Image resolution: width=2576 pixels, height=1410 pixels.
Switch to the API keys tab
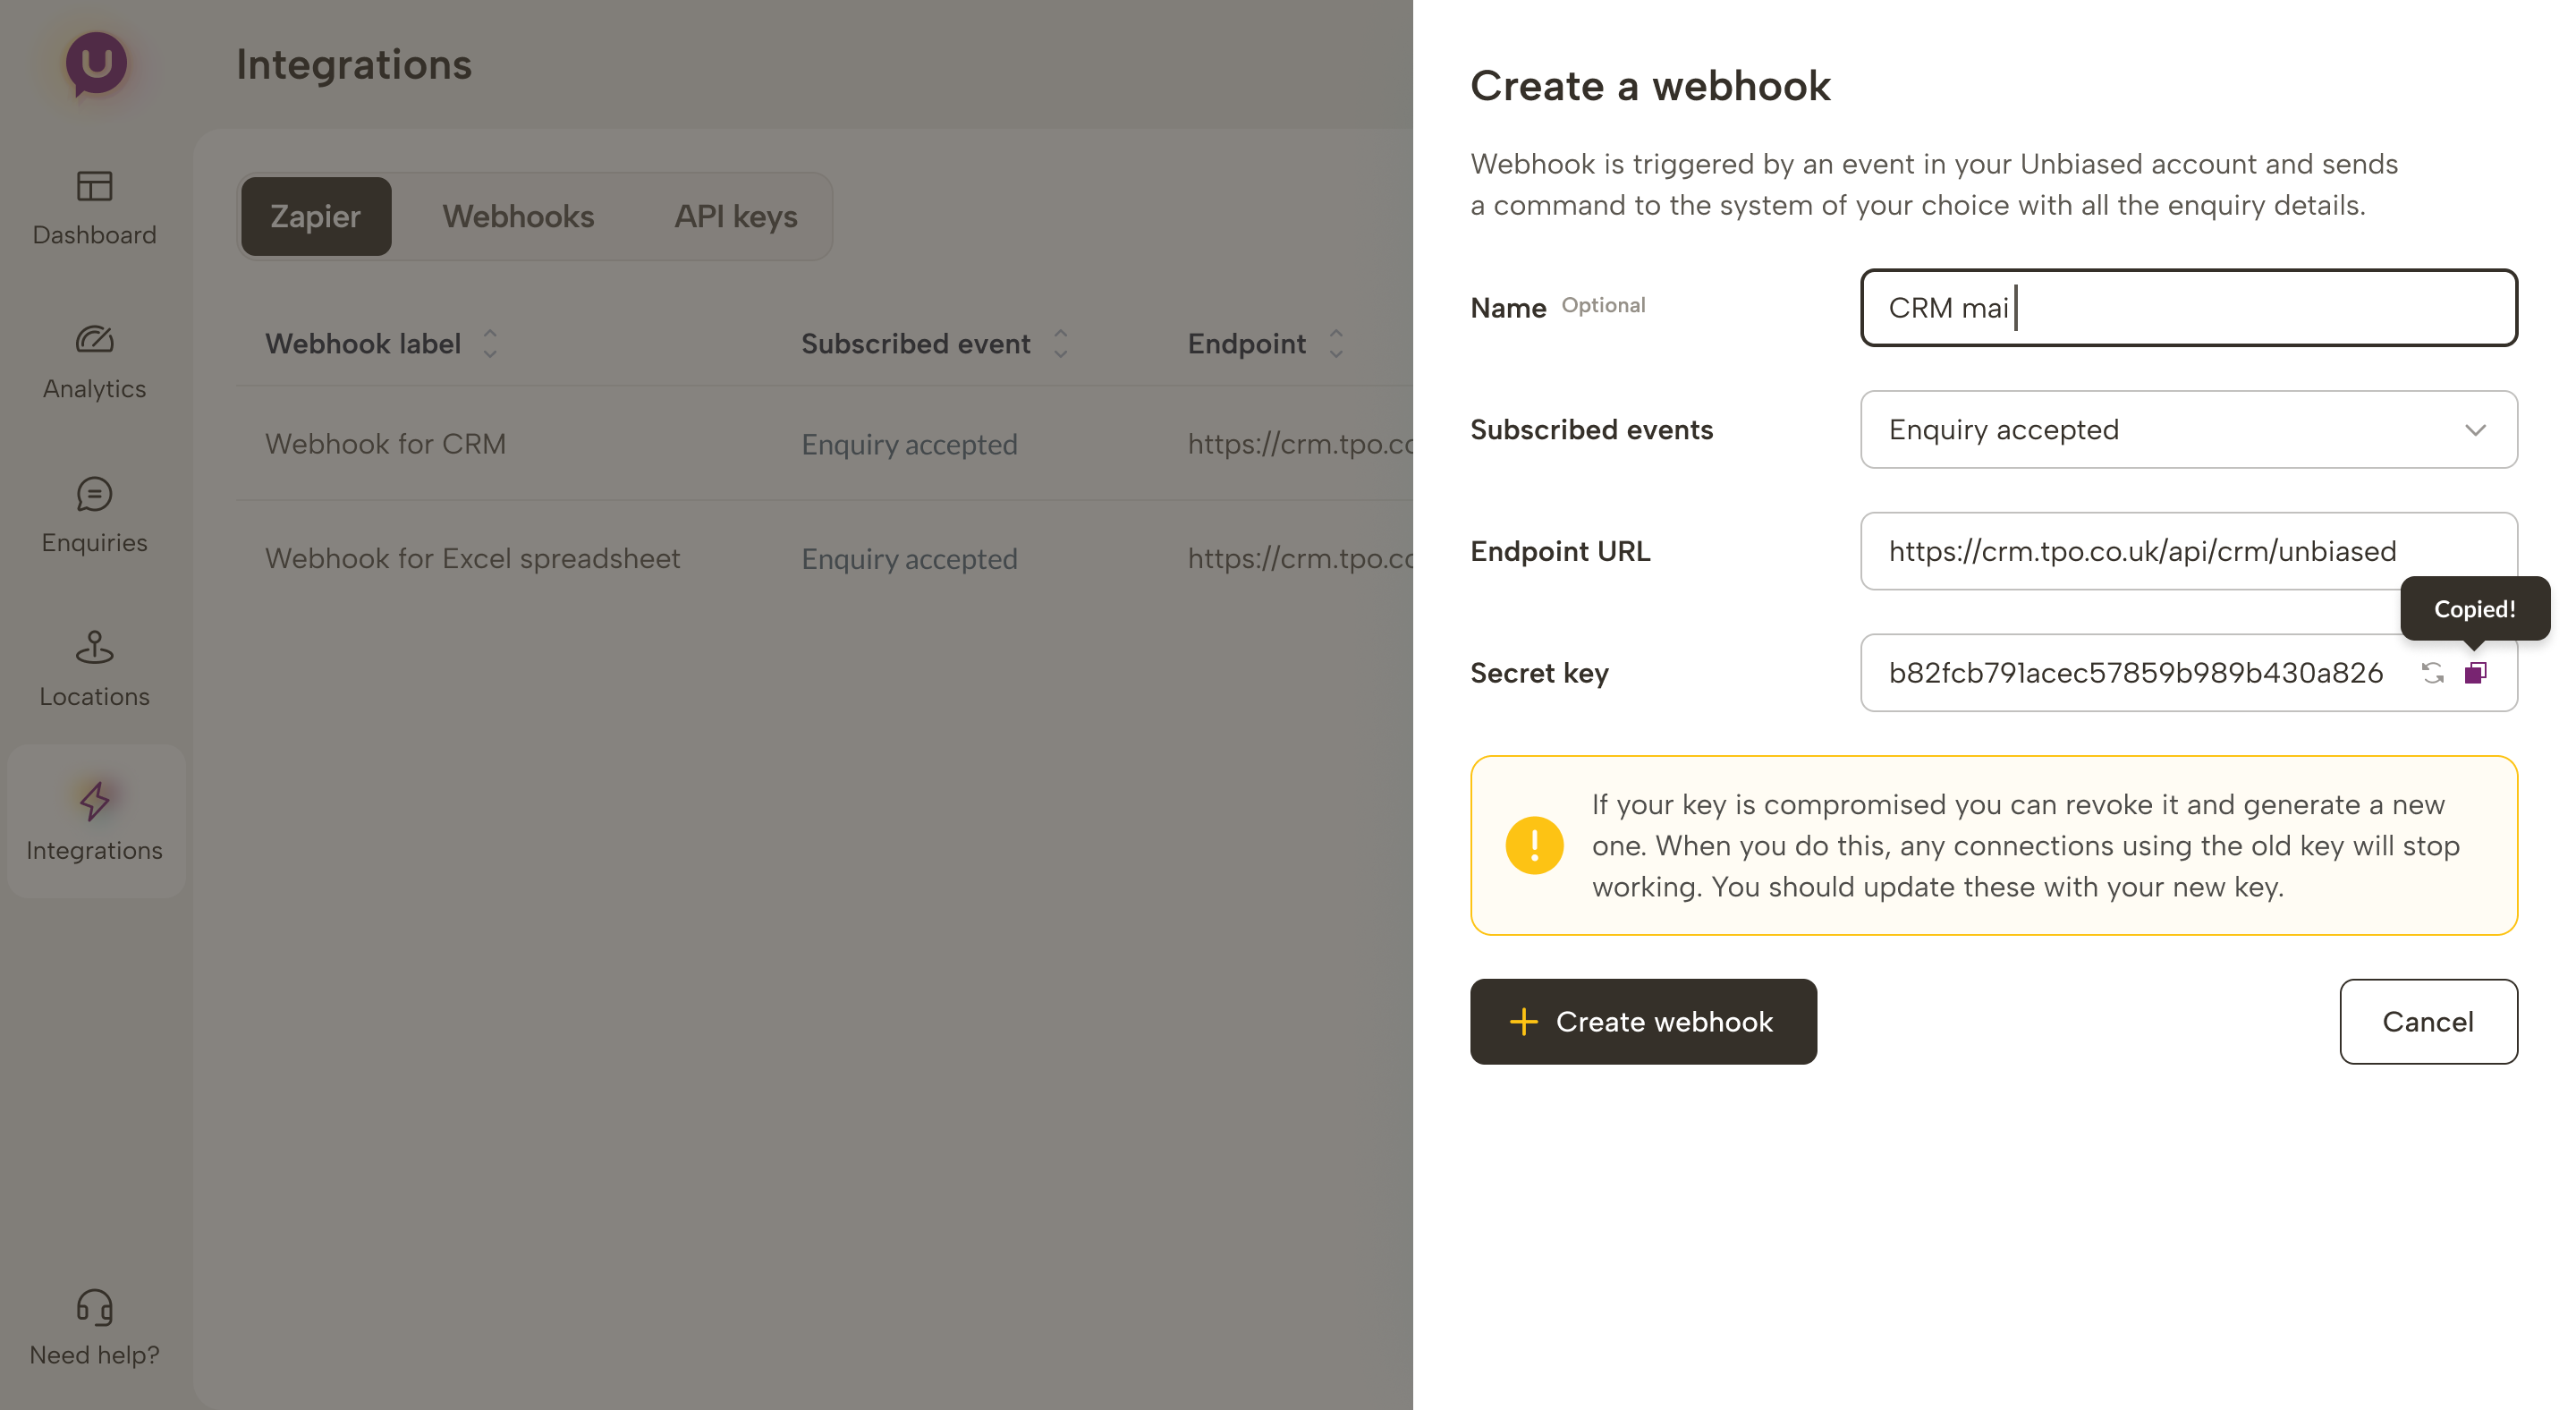point(735,217)
